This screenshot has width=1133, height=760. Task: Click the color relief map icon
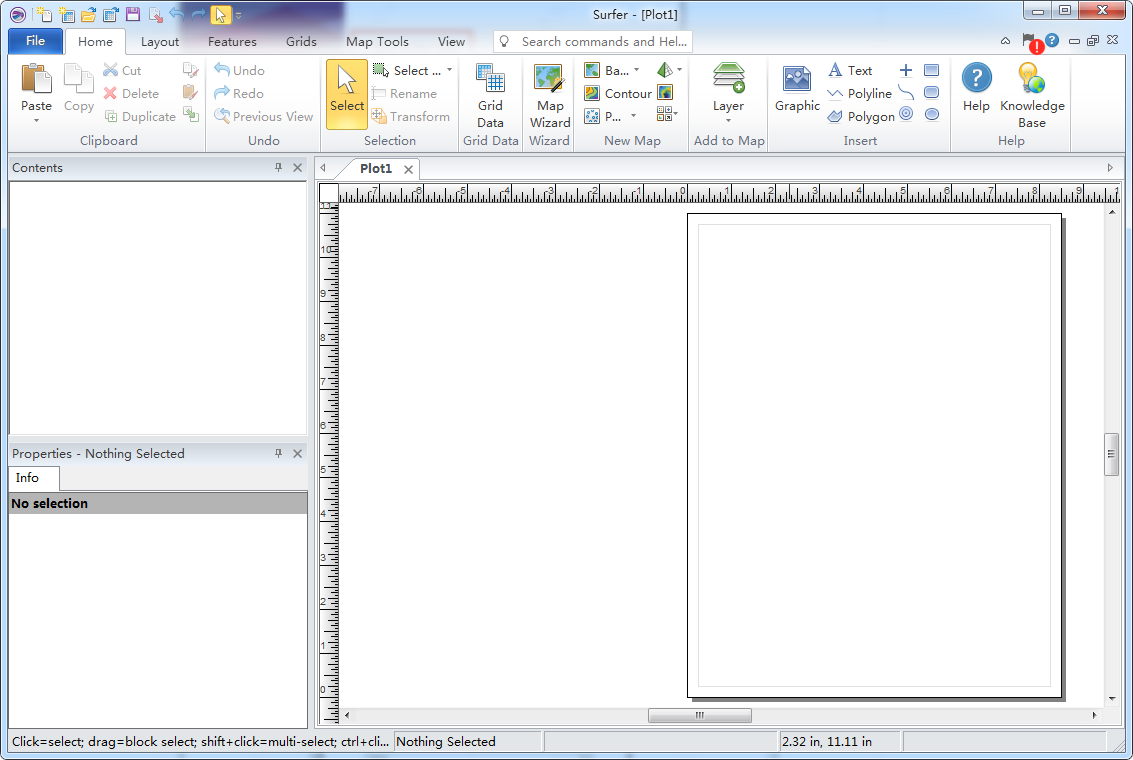[665, 93]
